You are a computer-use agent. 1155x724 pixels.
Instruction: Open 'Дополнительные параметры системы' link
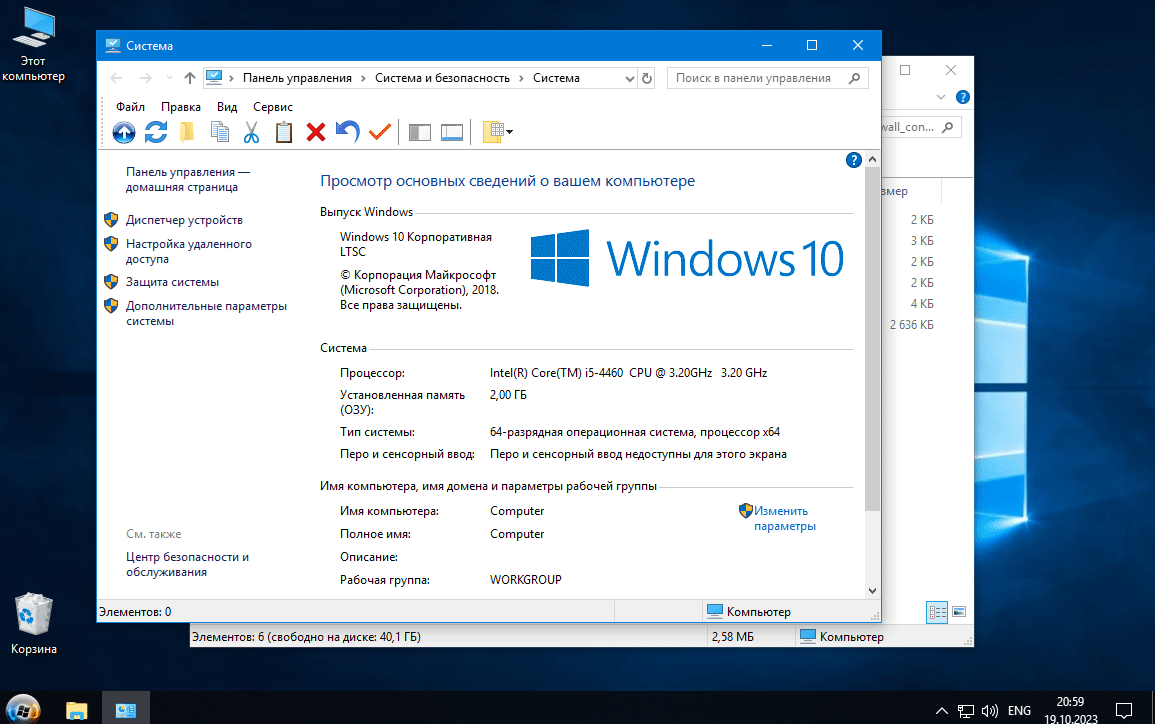pyautogui.click(x=206, y=313)
